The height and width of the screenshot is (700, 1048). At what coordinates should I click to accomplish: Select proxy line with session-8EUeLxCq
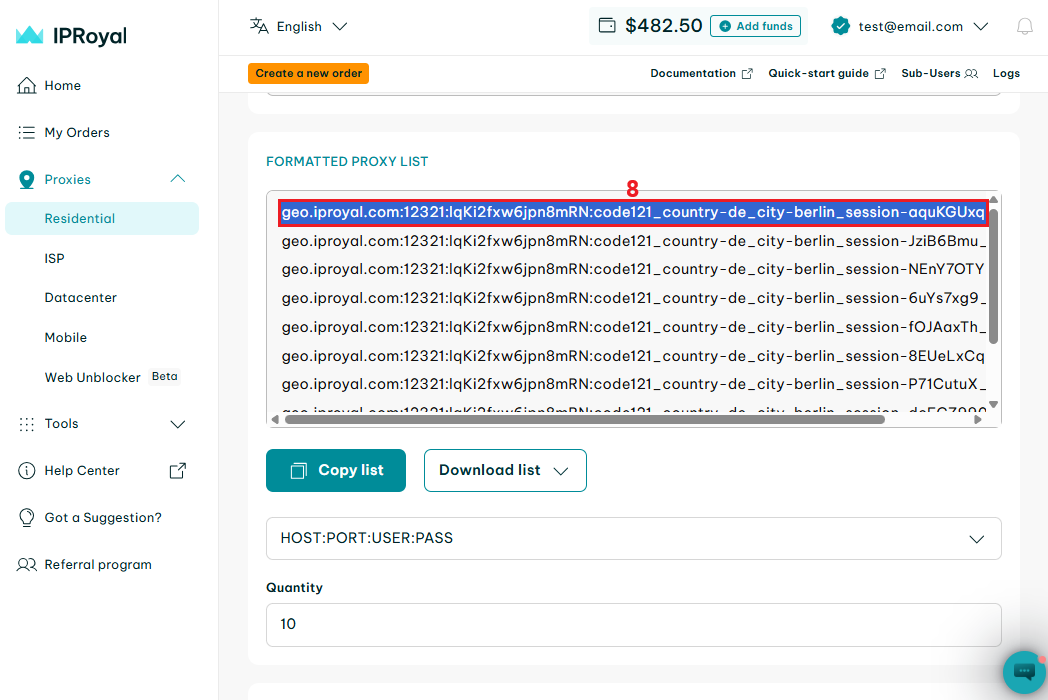pos(633,356)
